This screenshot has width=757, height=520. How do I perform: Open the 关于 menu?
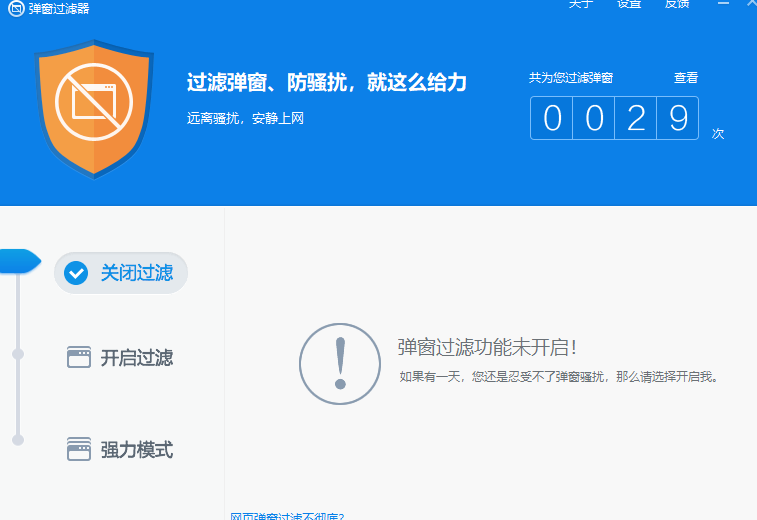pos(581,4)
